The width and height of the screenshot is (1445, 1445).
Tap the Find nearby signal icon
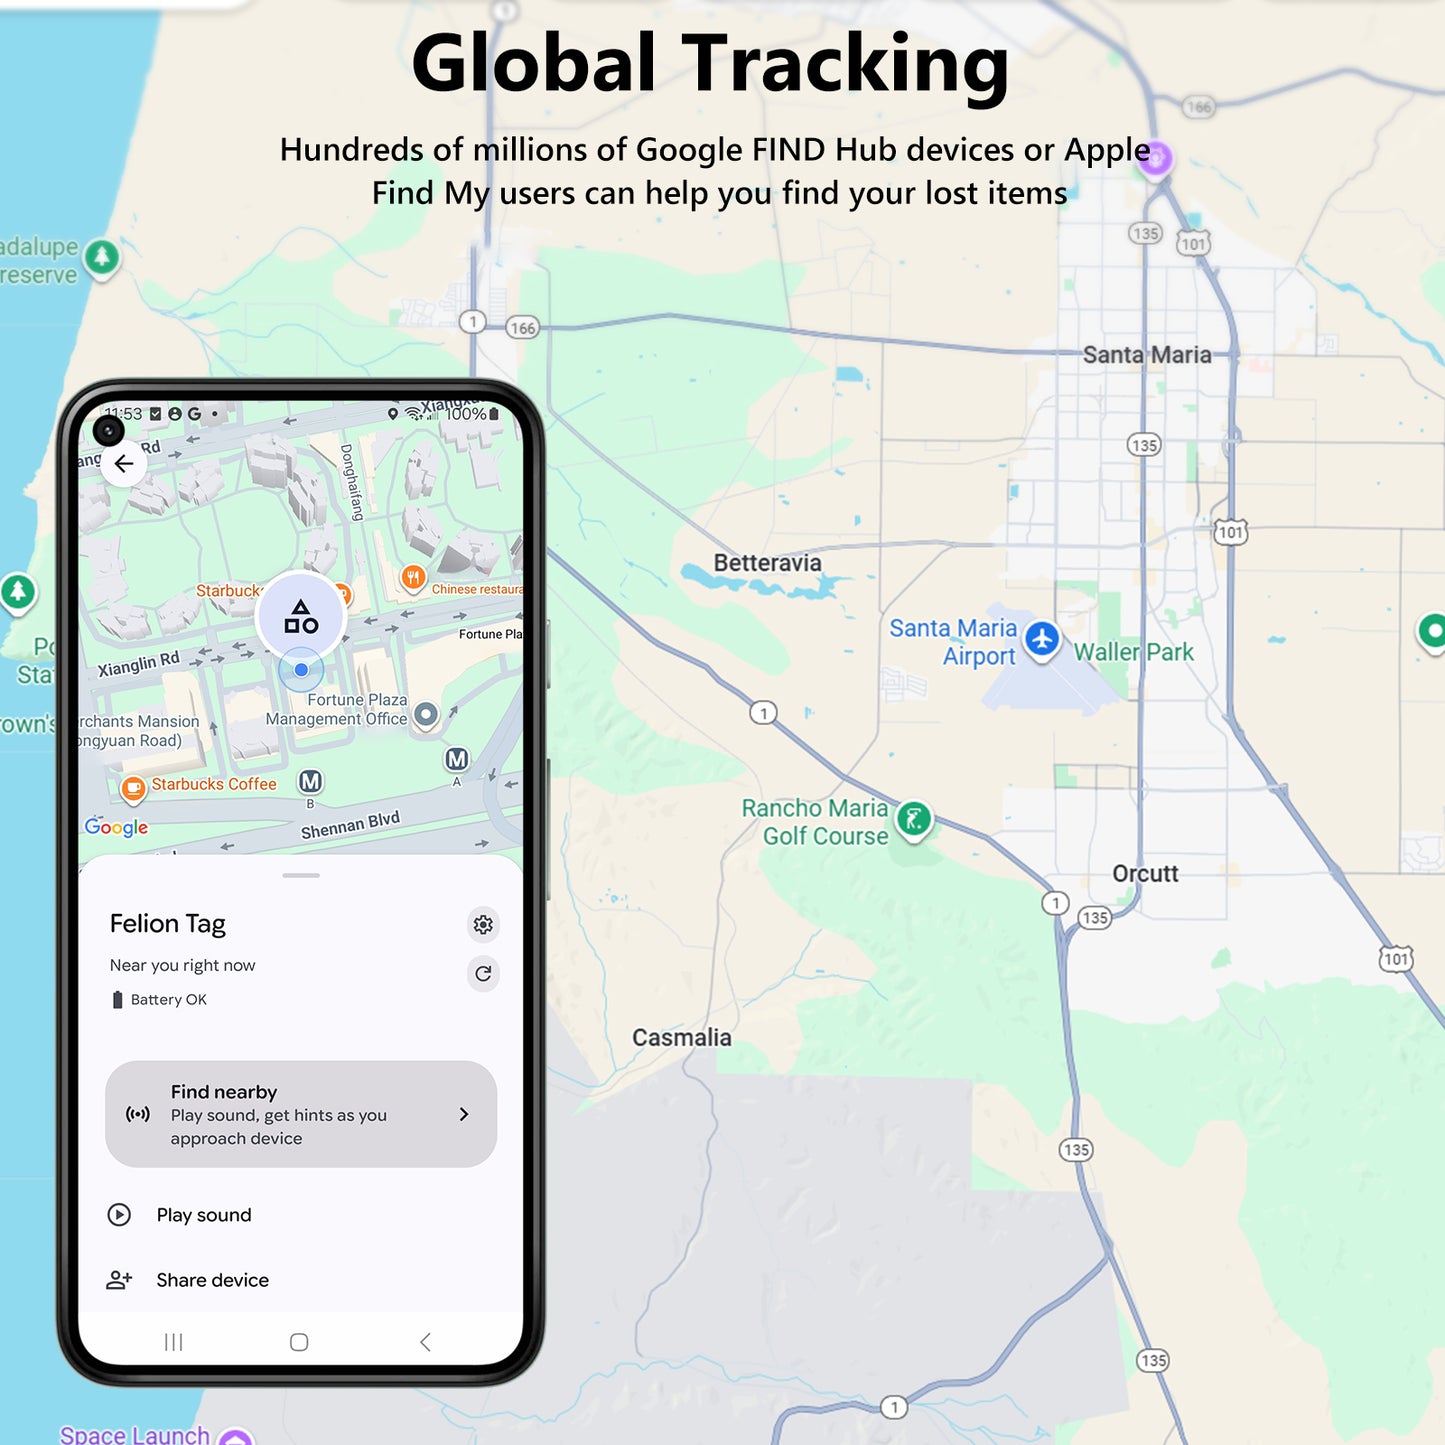[138, 1114]
